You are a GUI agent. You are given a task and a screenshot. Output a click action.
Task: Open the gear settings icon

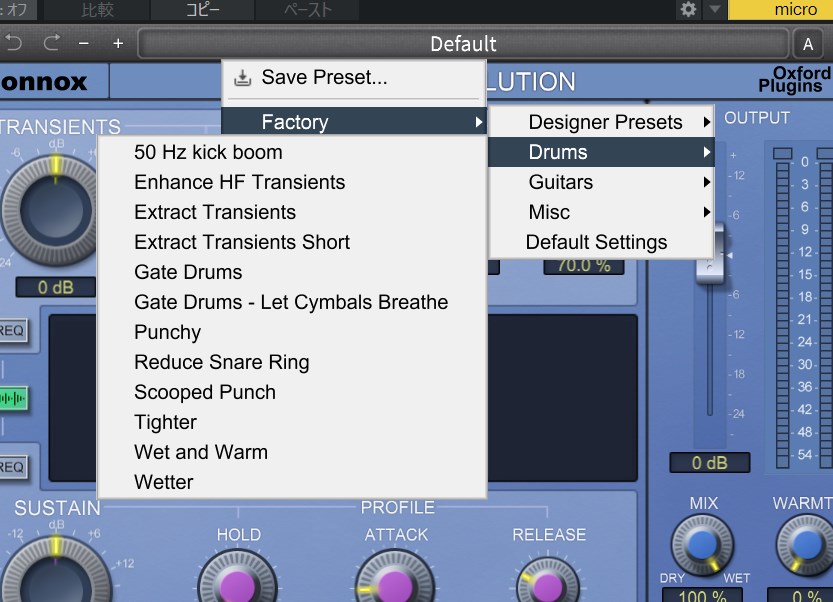point(688,10)
